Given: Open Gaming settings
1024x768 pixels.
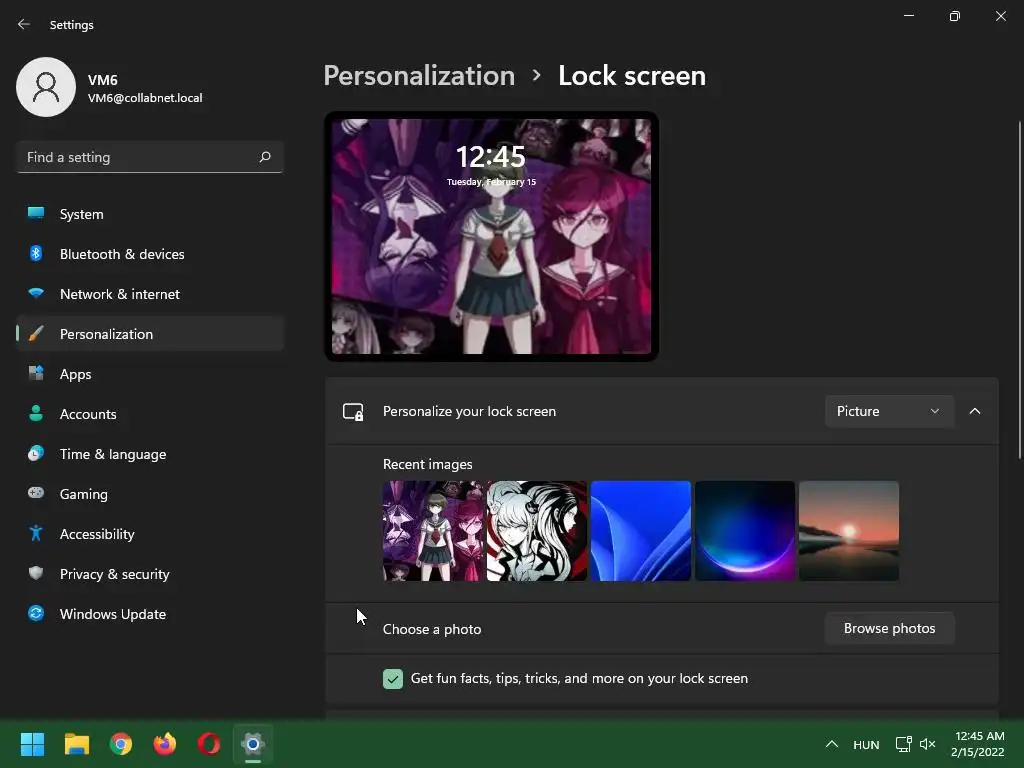Looking at the screenshot, I should point(150,494).
